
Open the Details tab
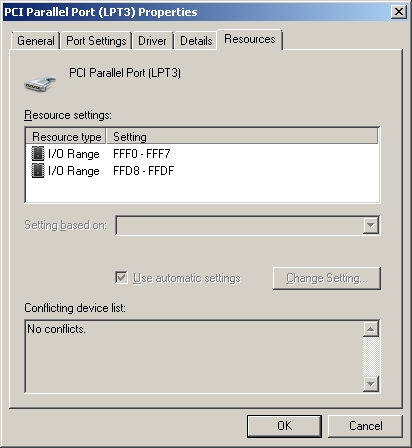pos(196,41)
